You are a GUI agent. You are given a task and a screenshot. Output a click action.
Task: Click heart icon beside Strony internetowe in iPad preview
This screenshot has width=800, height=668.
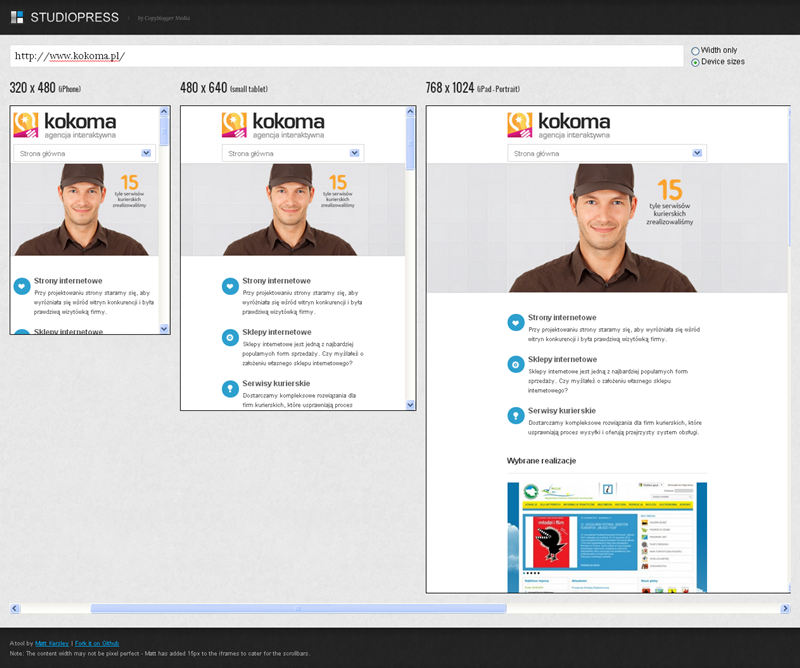pyautogui.click(x=515, y=322)
